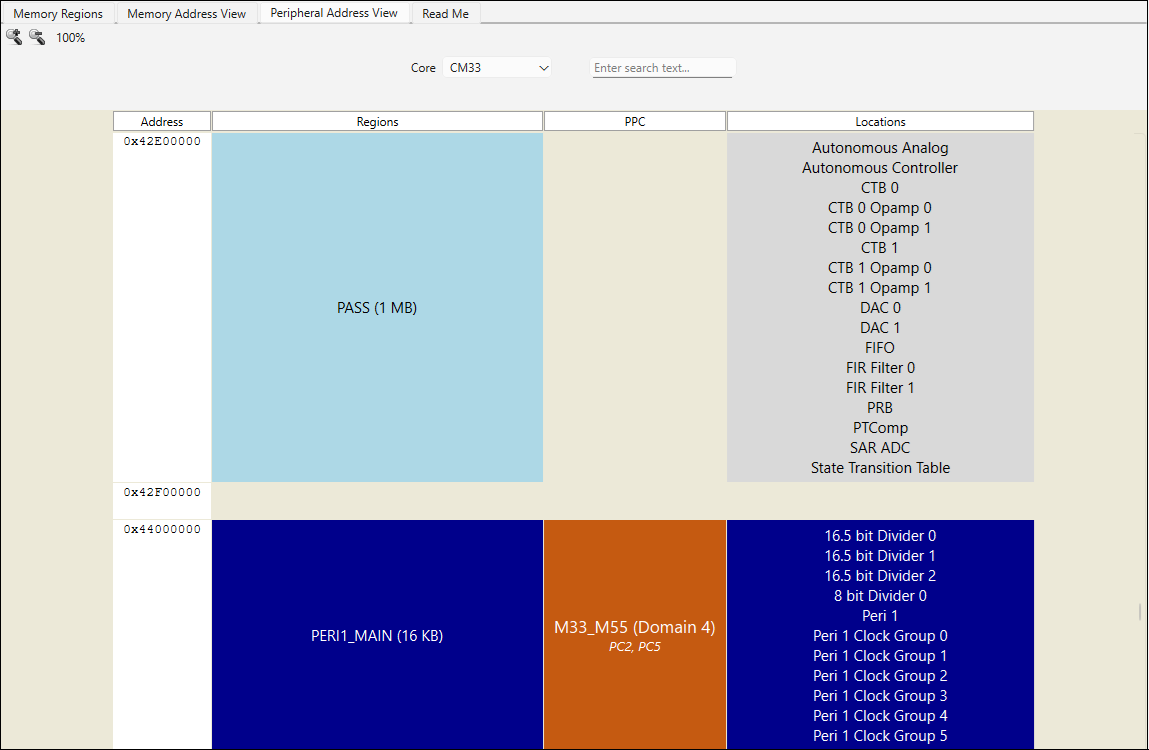
Task: Click the Regions column header
Action: tap(377, 122)
